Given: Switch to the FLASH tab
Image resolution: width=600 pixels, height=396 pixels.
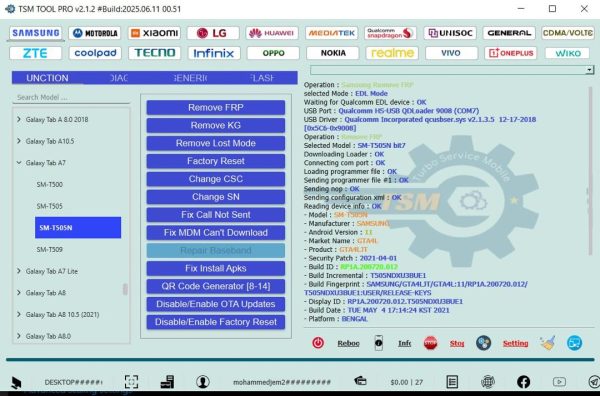Looking at the screenshot, I should [262, 78].
